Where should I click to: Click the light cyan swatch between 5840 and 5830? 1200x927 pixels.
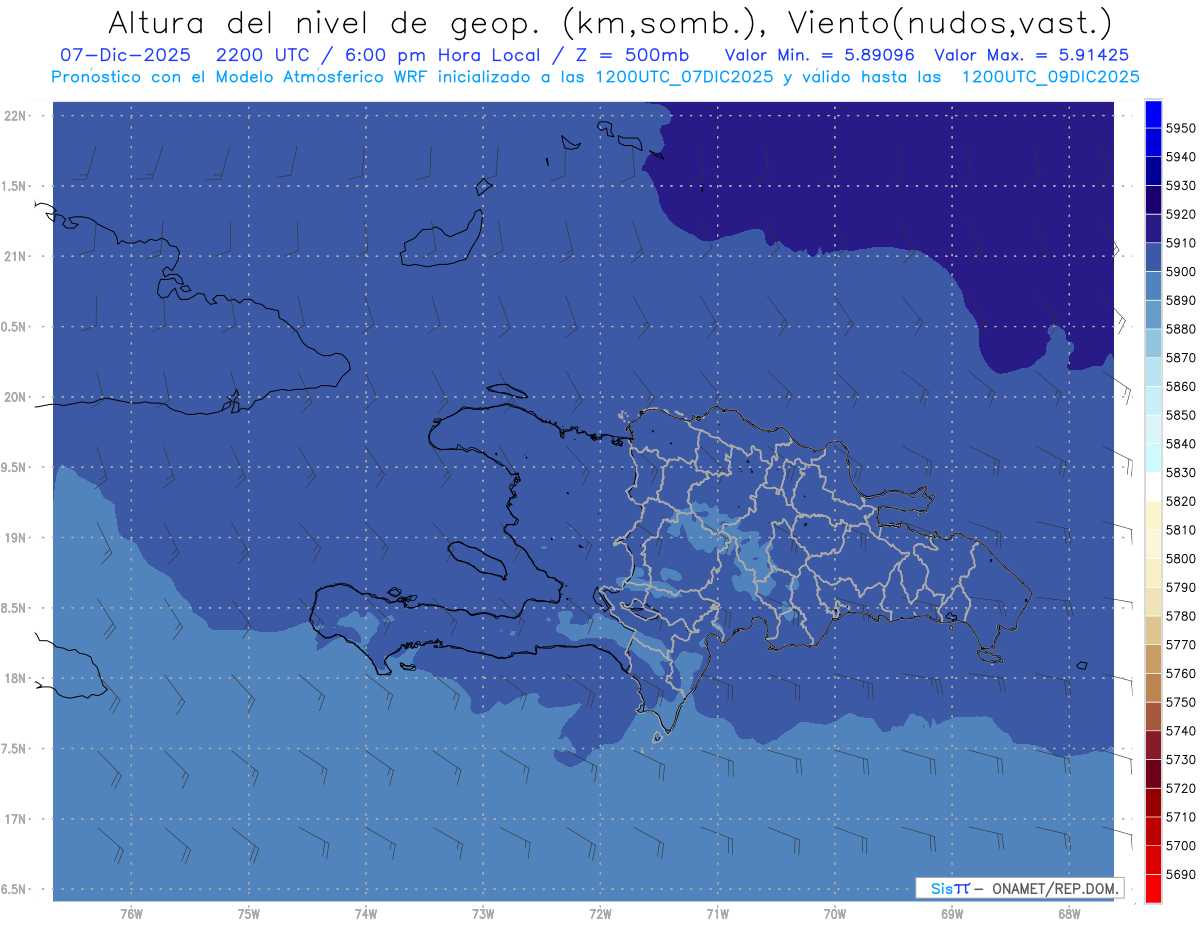(x=1153, y=458)
